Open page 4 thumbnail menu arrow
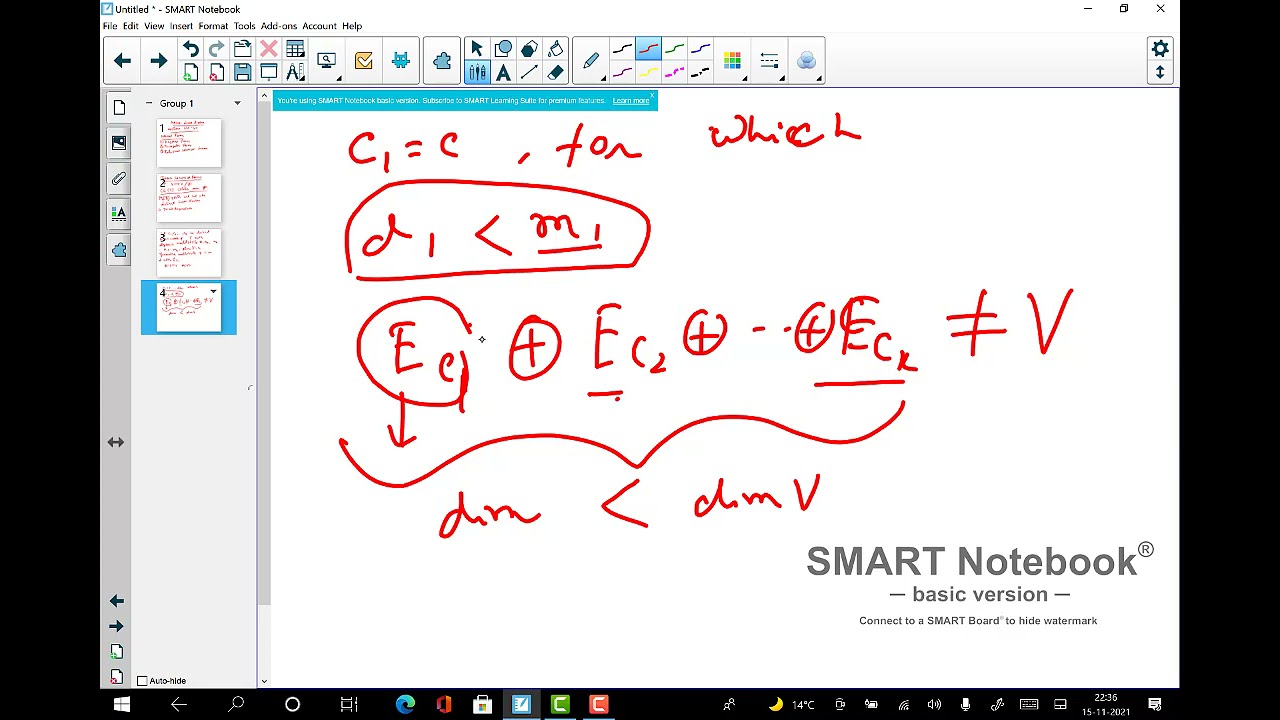This screenshot has width=1280, height=720. (213, 292)
